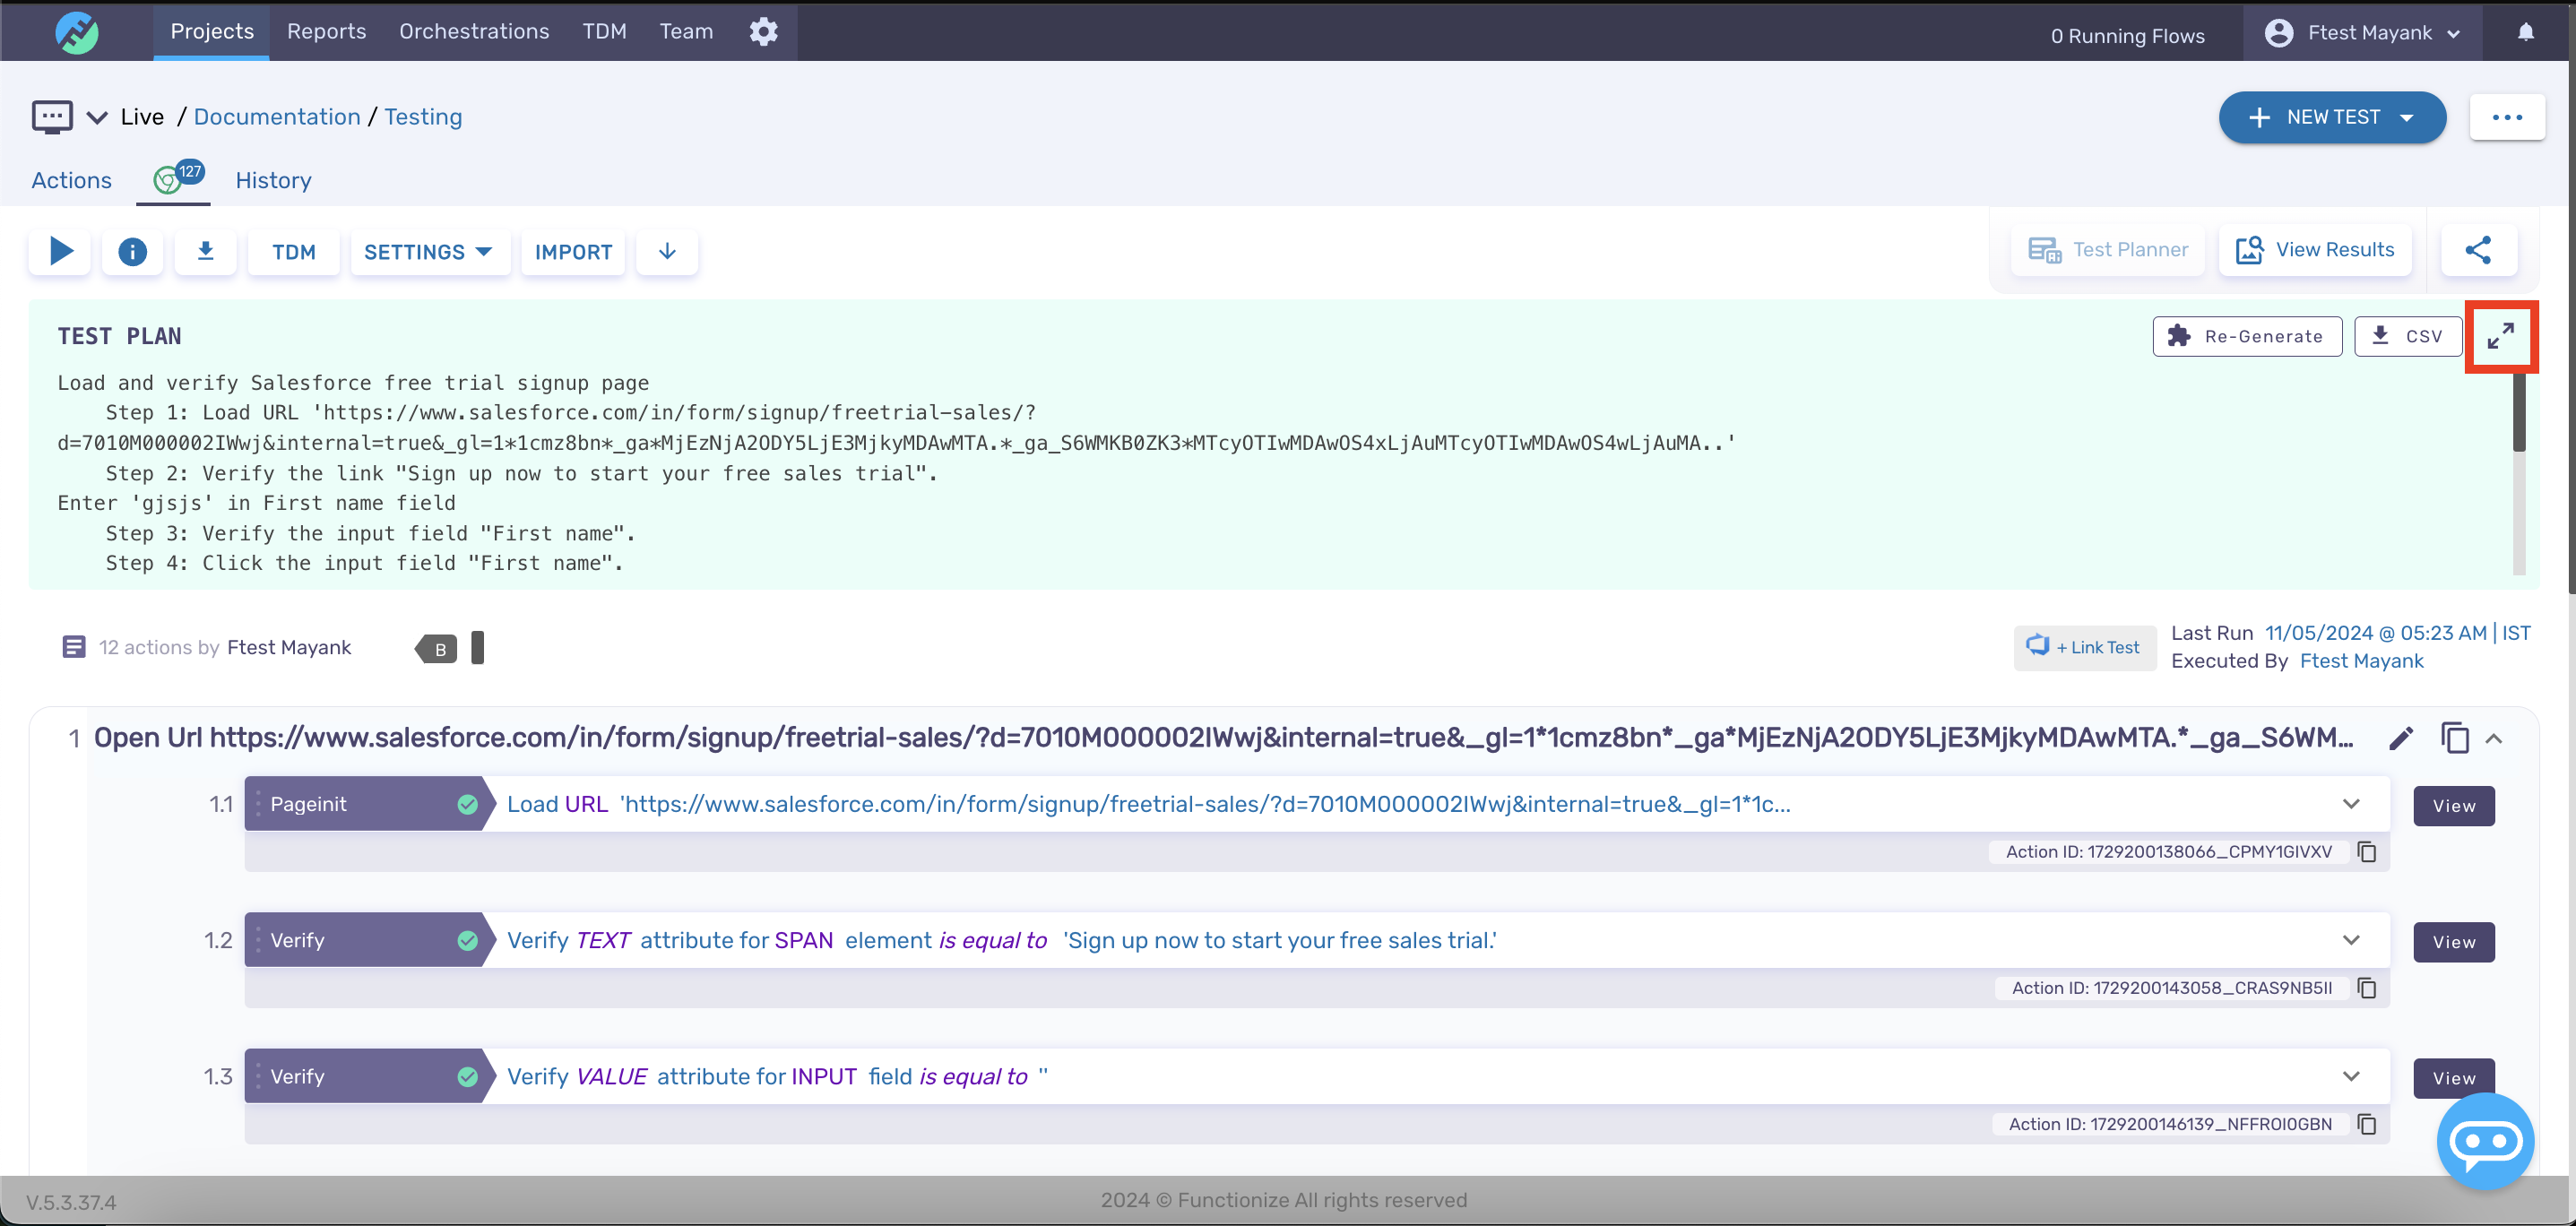This screenshot has height=1226, width=2576.
Task: Copy the Action ID ending in CRAS9NB5II
Action: tap(2367, 988)
